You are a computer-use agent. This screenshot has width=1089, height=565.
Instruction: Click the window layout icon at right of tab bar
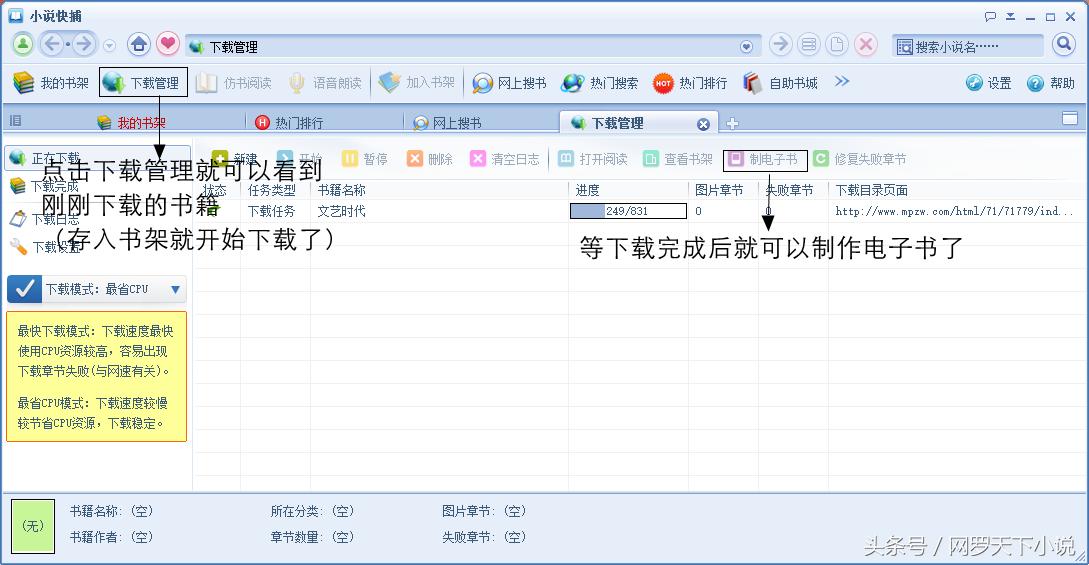1070,119
